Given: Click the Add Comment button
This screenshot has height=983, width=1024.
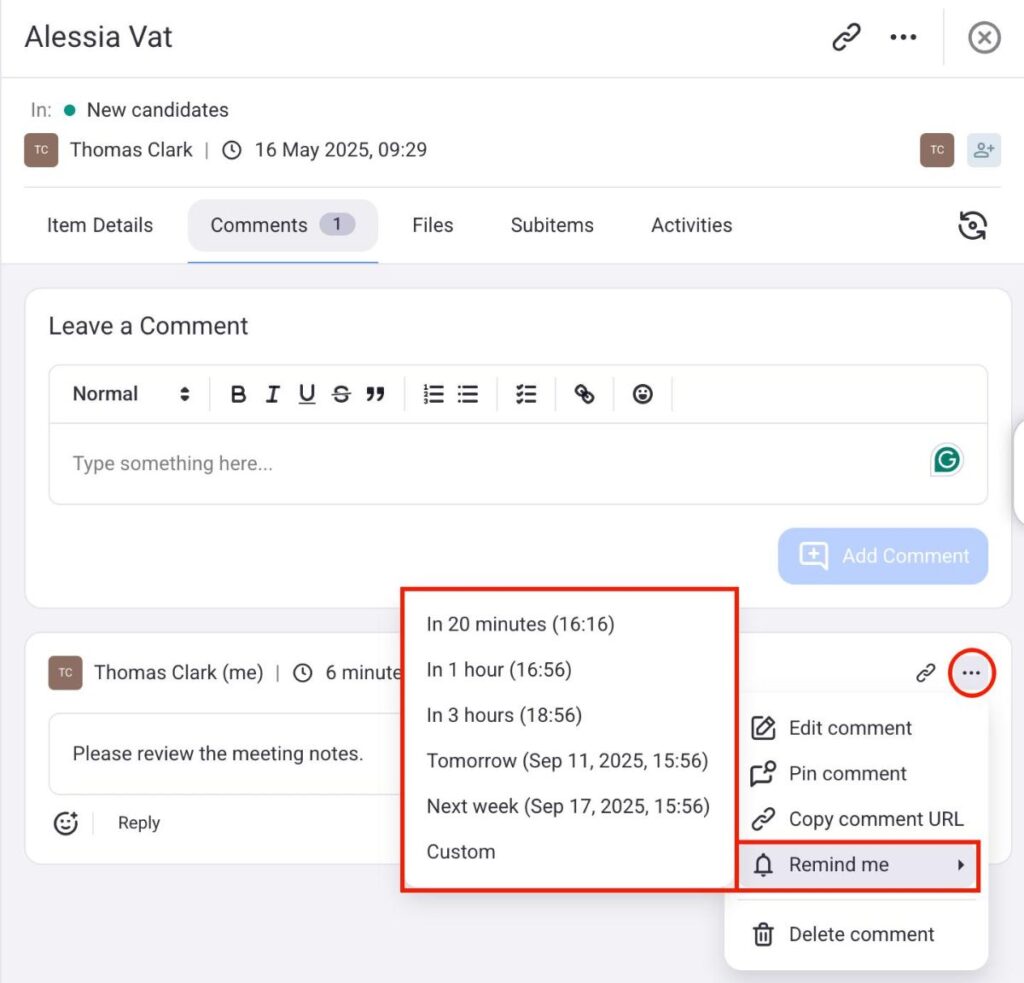Looking at the screenshot, I should click(x=883, y=556).
